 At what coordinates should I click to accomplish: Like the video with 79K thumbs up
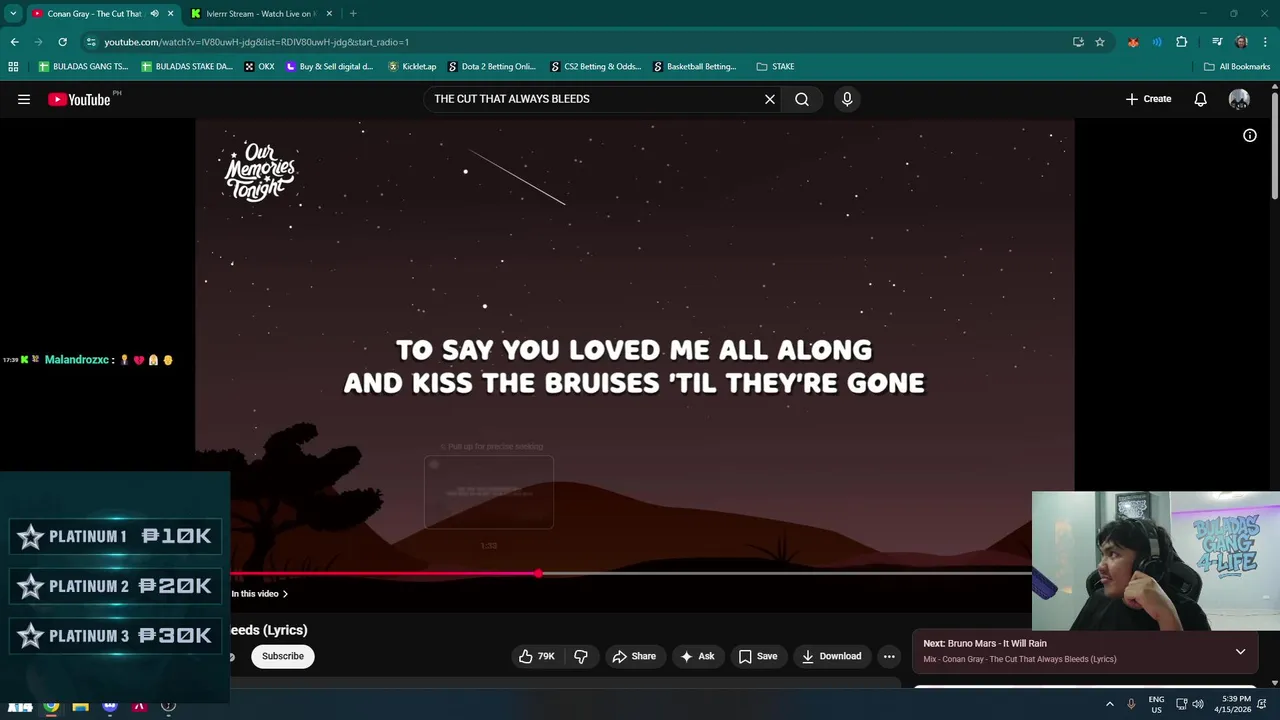[x=536, y=656]
